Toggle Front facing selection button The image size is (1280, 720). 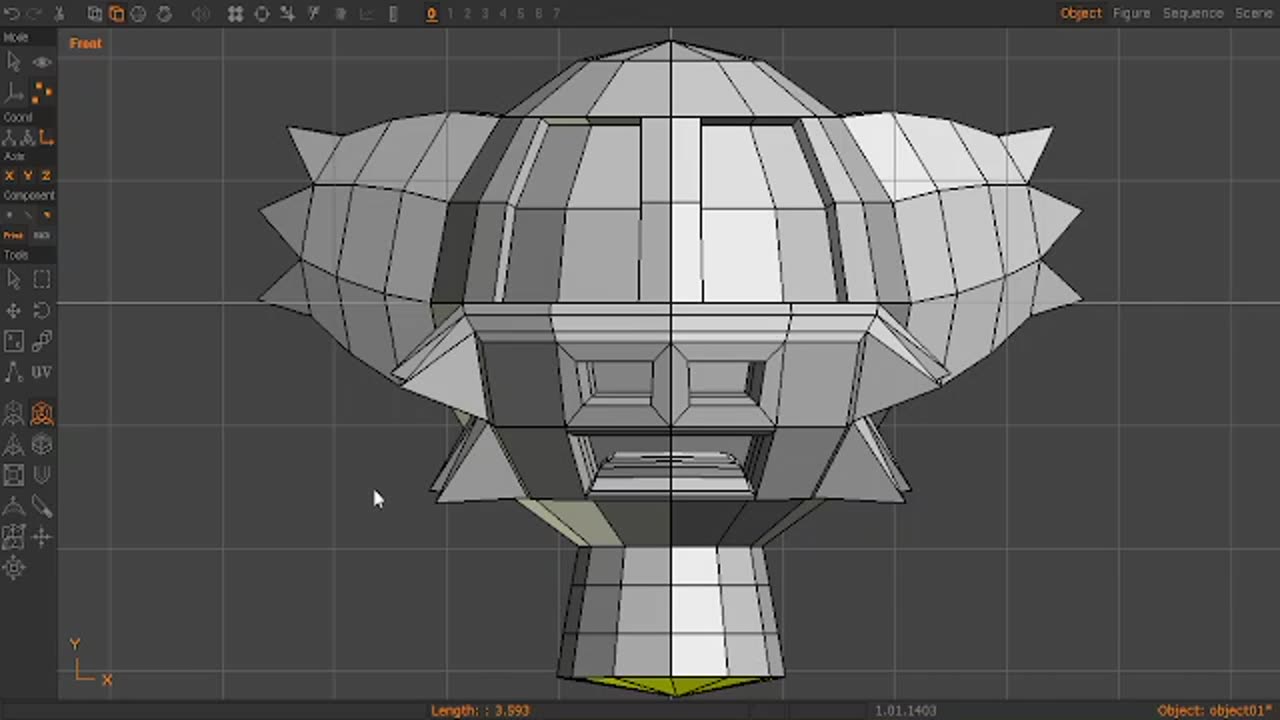pos(13,235)
